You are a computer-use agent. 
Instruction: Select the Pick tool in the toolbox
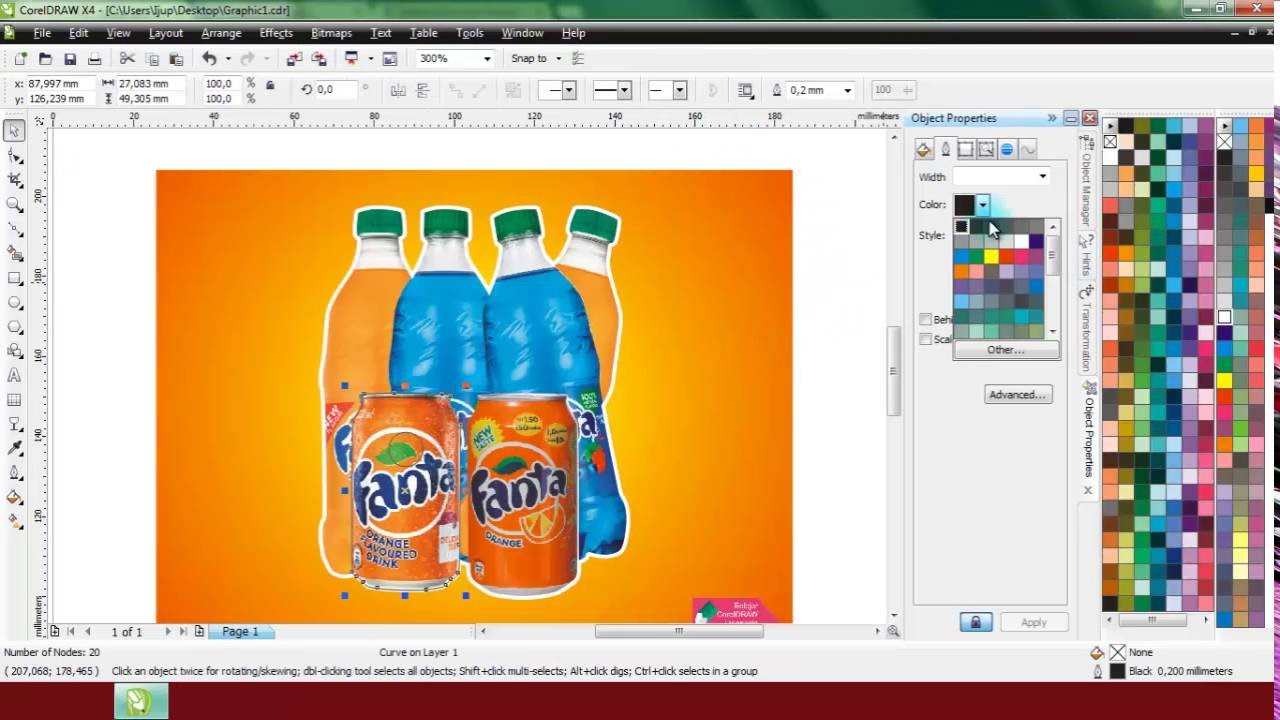14,131
